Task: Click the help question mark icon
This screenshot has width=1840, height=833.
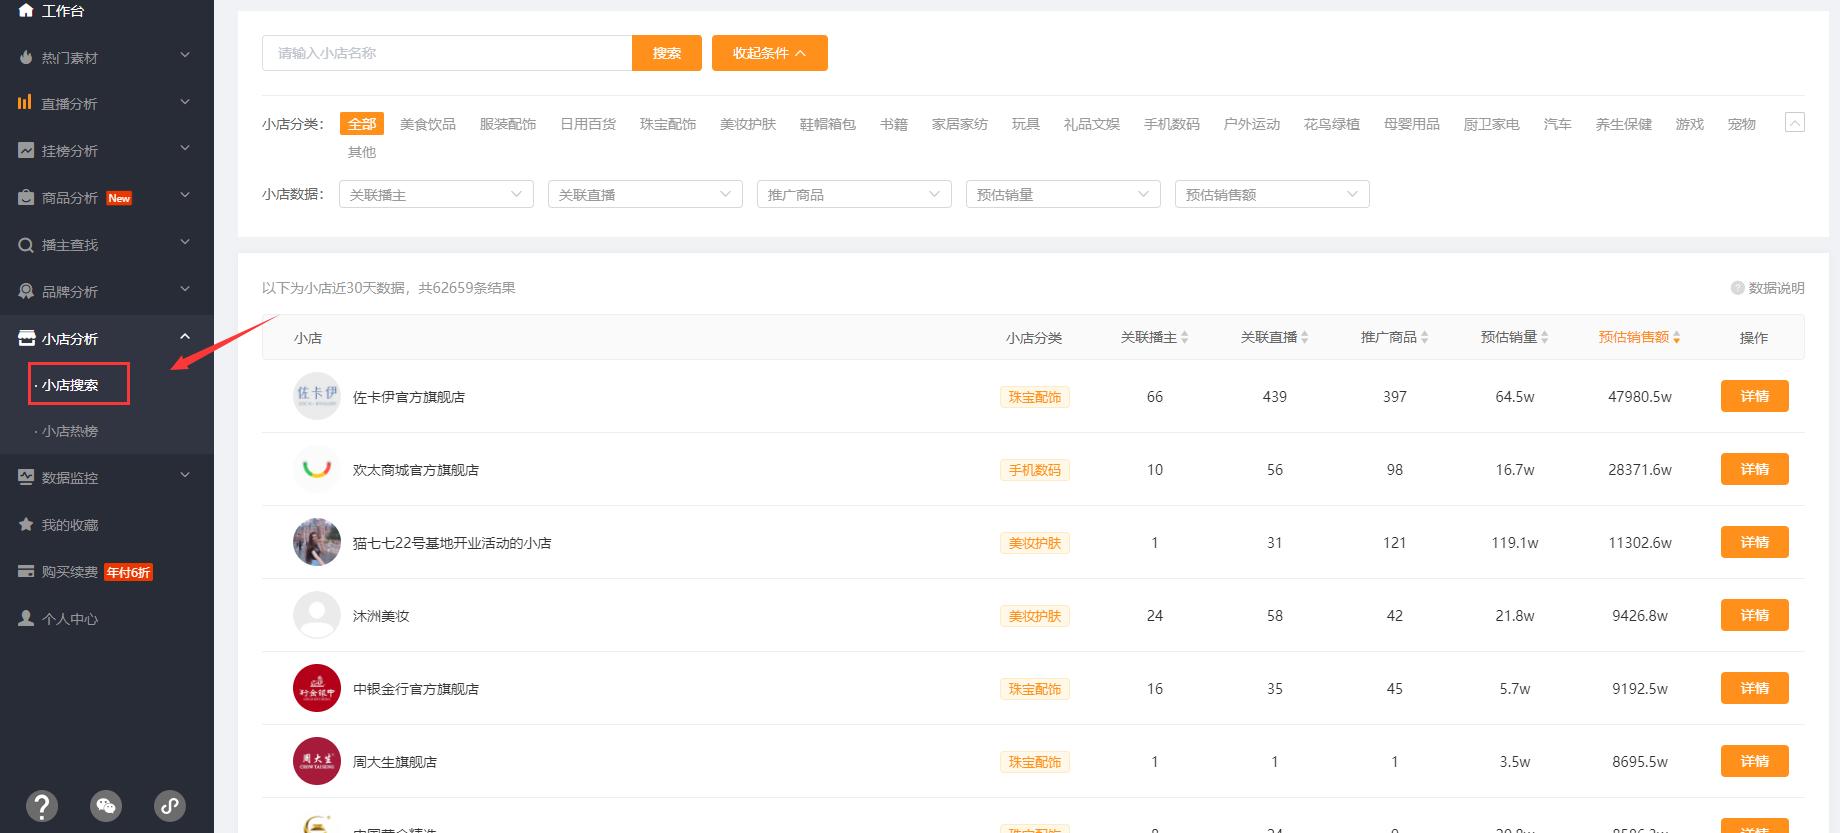Action: (x=41, y=805)
